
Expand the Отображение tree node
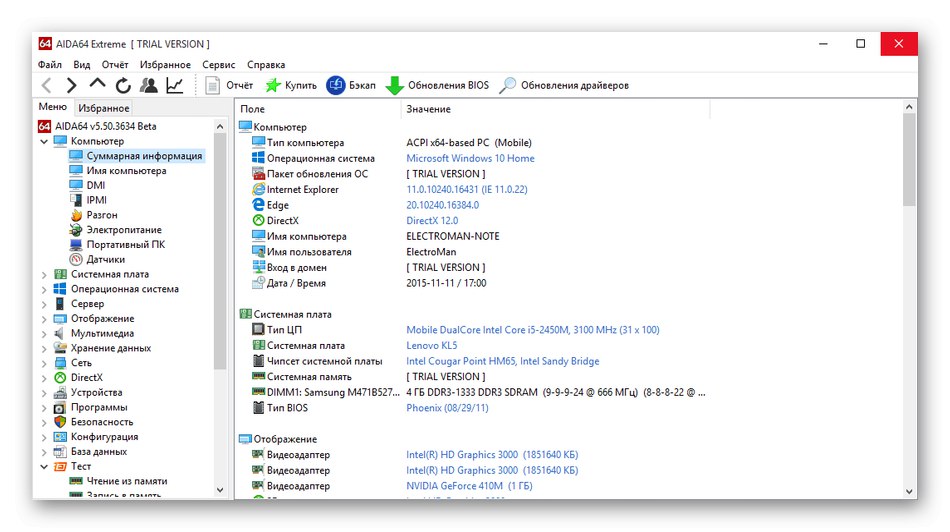(x=44, y=319)
